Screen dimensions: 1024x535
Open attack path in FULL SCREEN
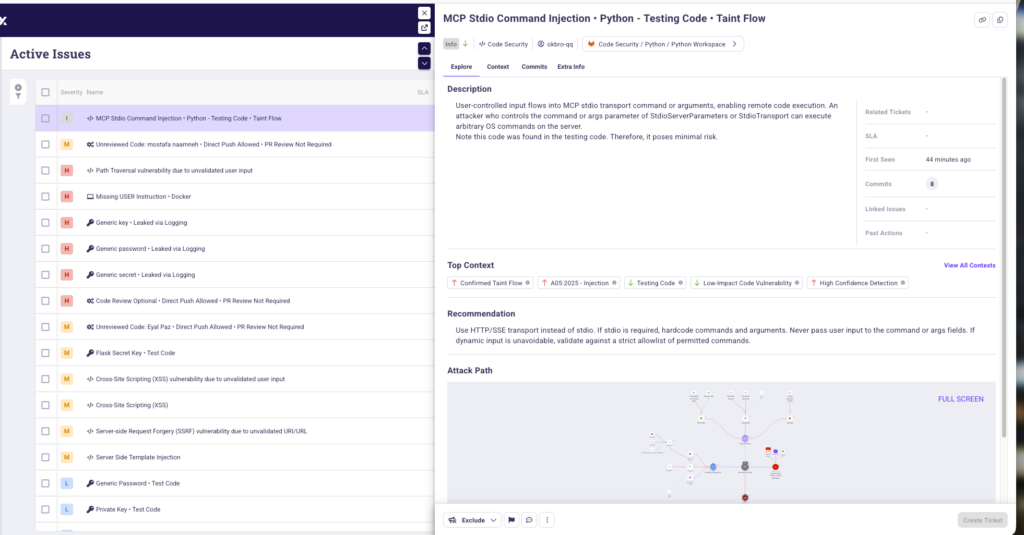(x=960, y=399)
